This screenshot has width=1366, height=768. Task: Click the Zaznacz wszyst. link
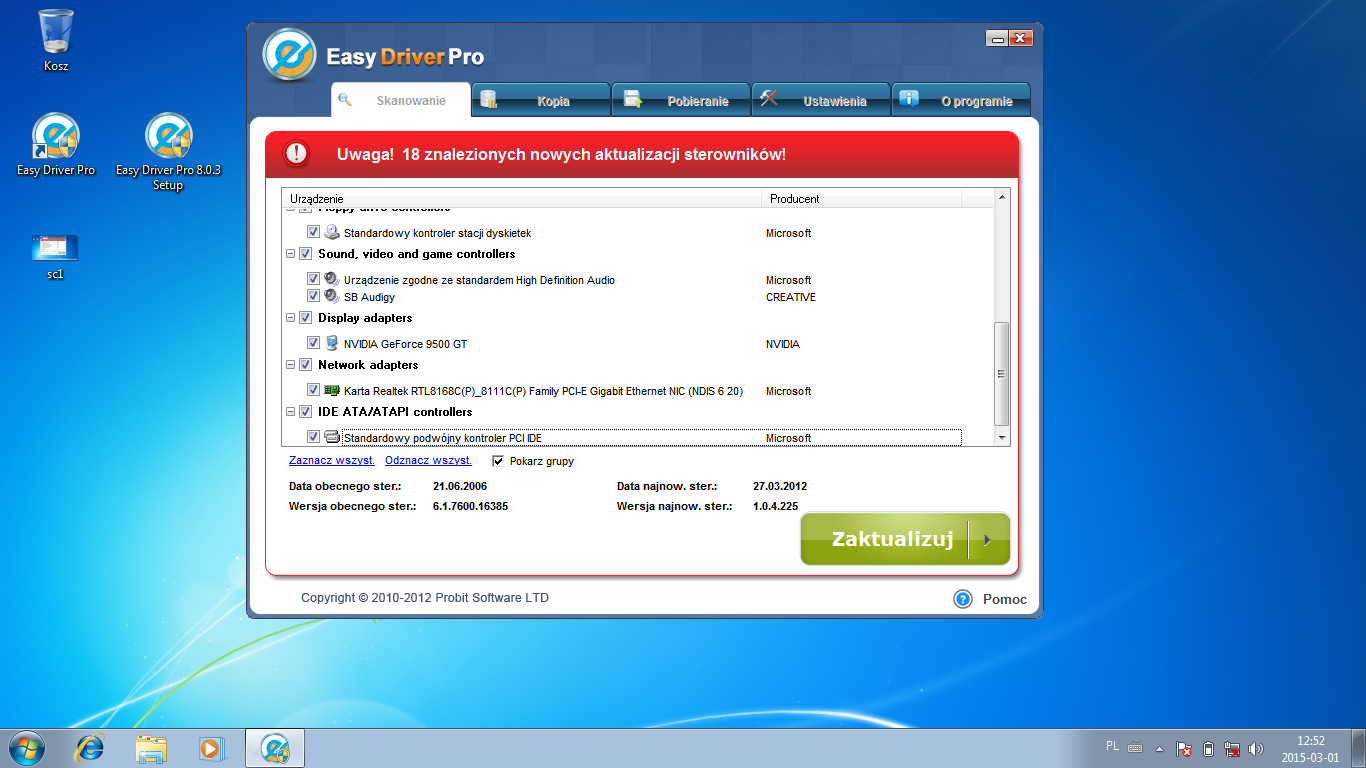332,460
